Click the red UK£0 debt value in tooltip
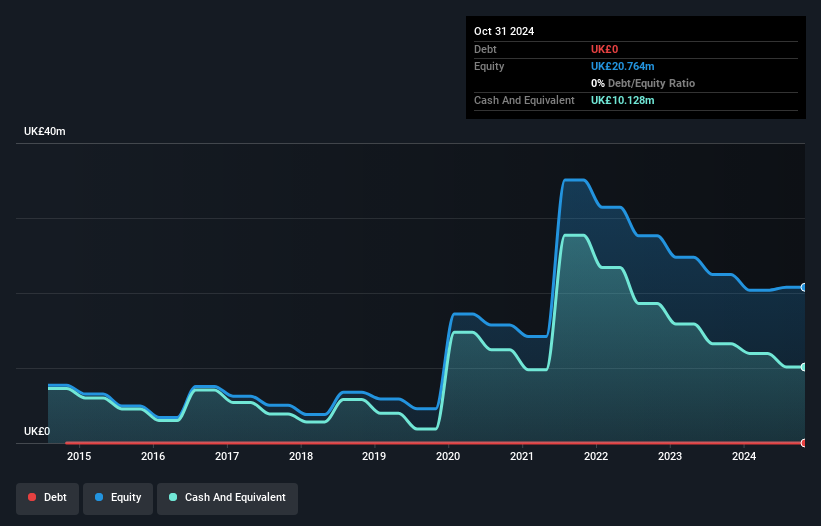This screenshot has height=526, width=821. click(604, 49)
